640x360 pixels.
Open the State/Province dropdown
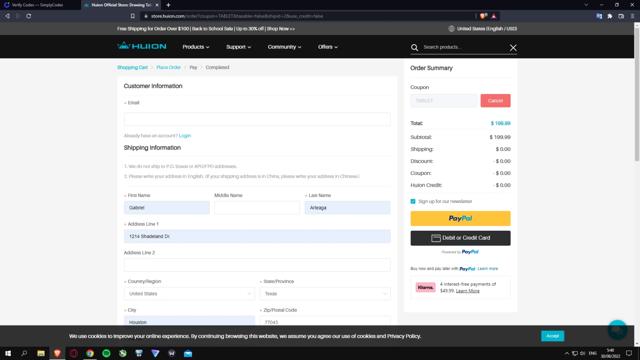tap(325, 293)
